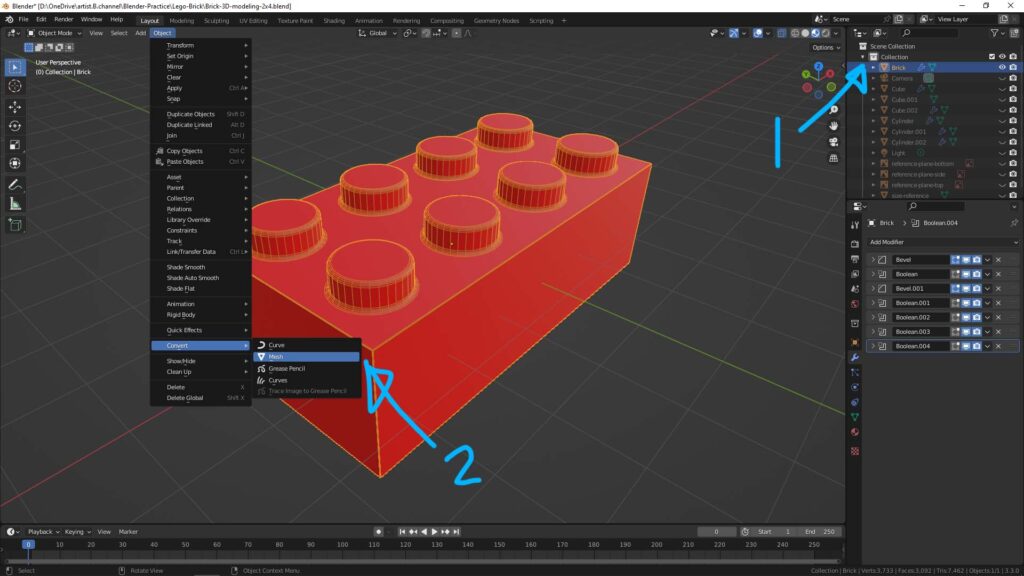The height and width of the screenshot is (576, 1024).
Task: Activate the Transform tool
Action: (15, 163)
